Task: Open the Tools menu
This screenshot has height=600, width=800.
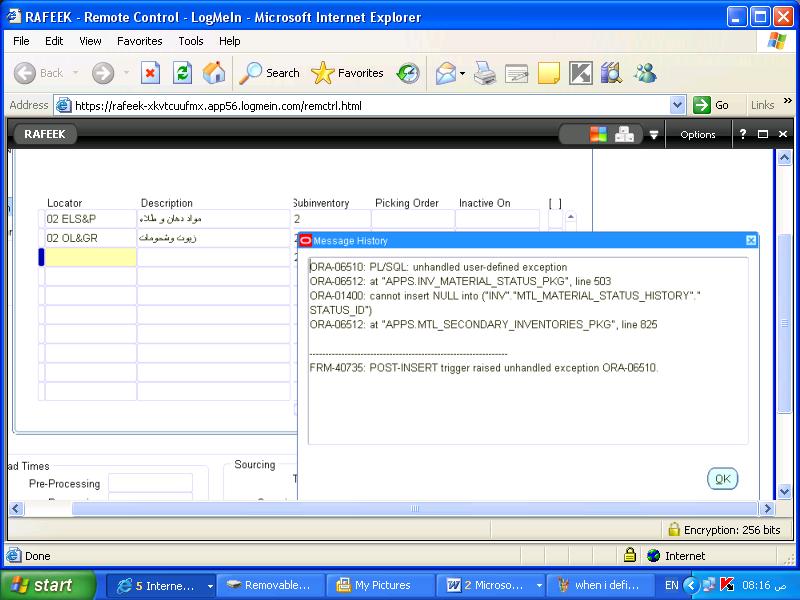Action: [190, 41]
